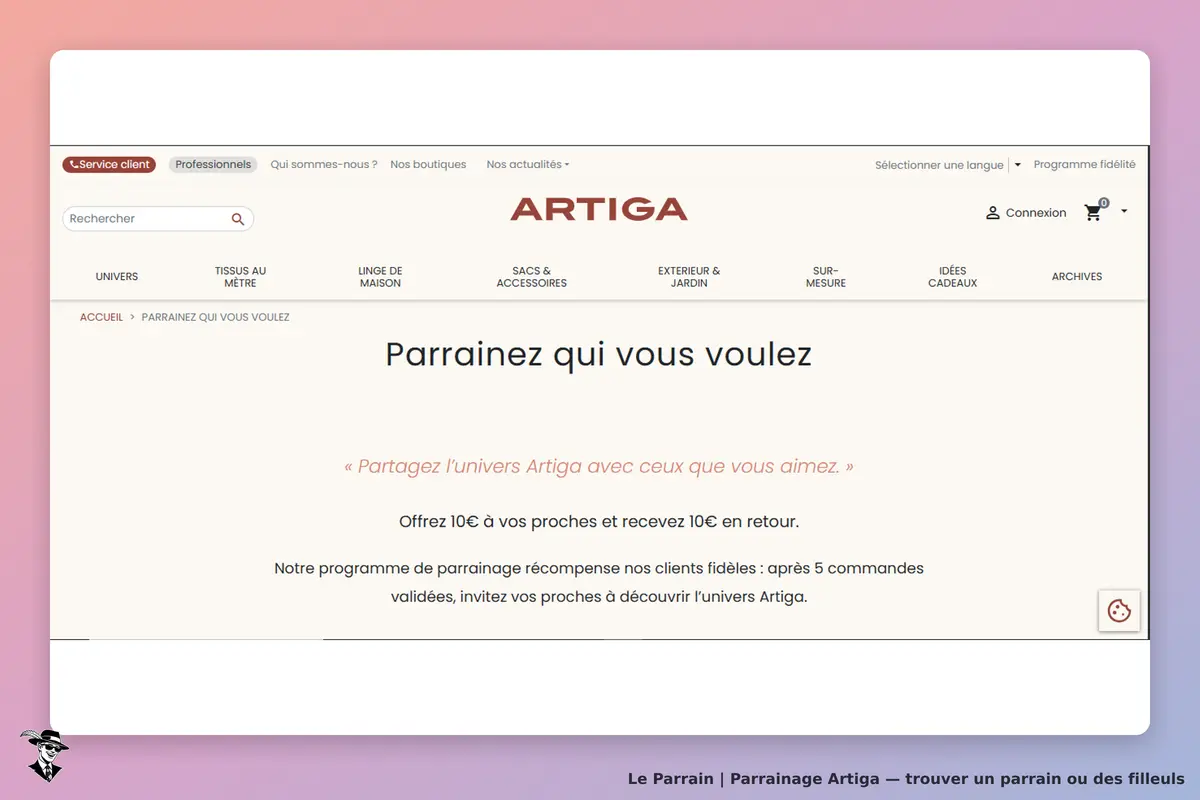
Task: Go to ACCUEIL breadcrumb
Action: coord(101,317)
